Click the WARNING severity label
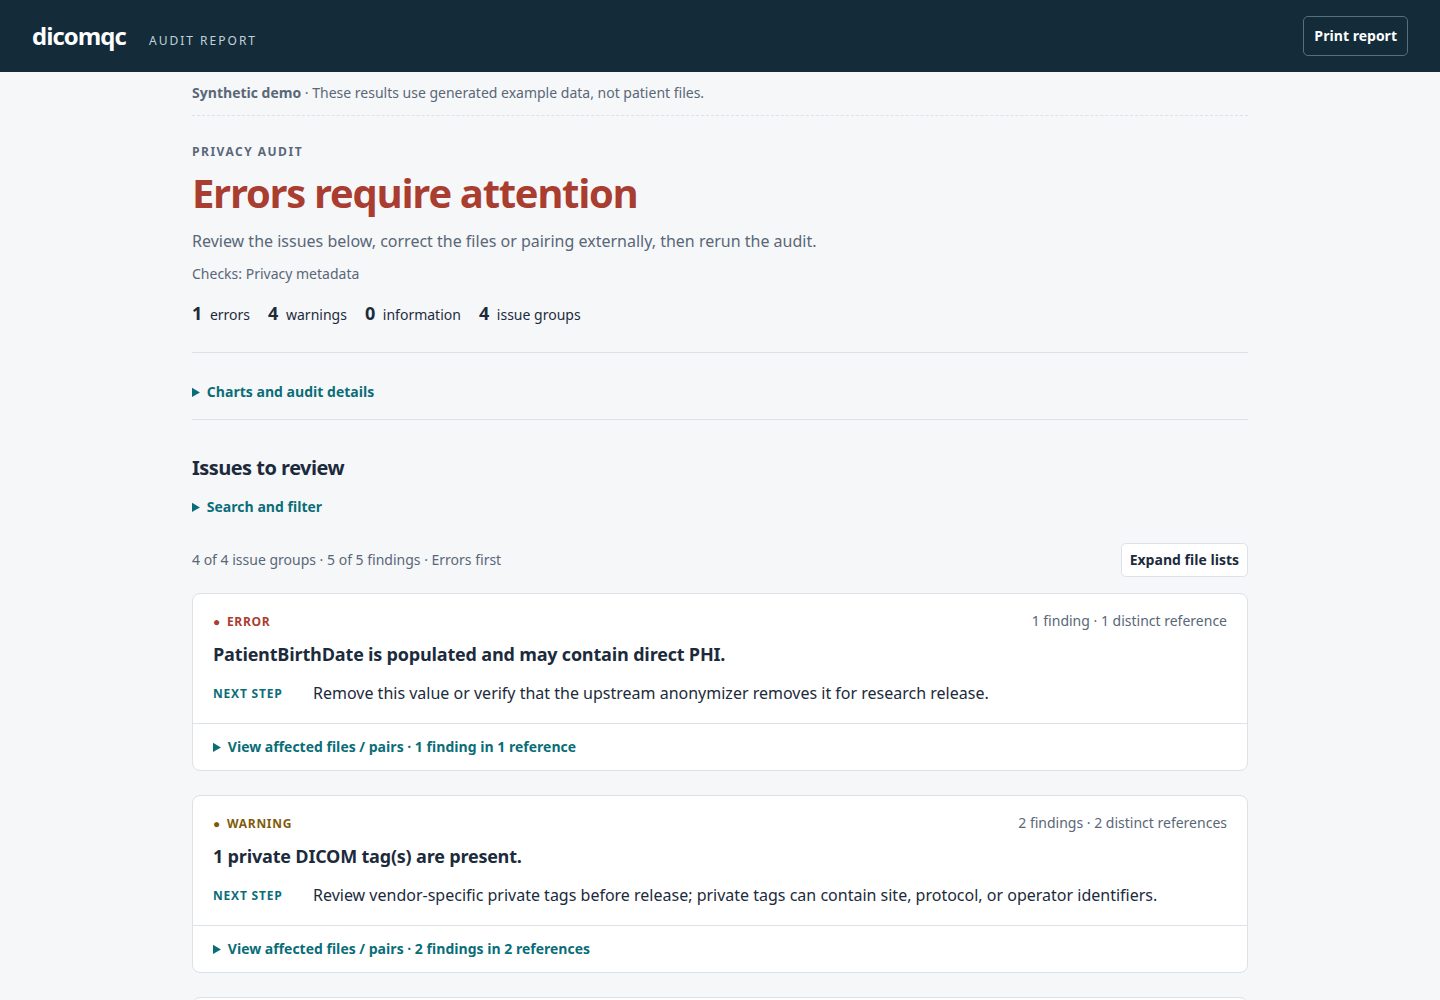The width and height of the screenshot is (1440, 1000). pos(252,824)
